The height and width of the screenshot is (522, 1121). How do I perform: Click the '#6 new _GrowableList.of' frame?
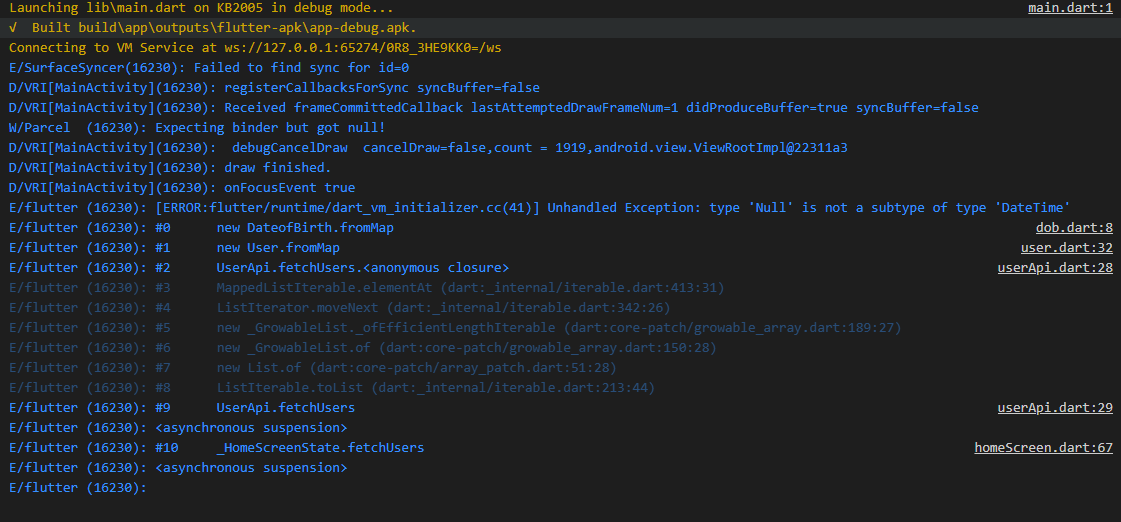point(363,348)
